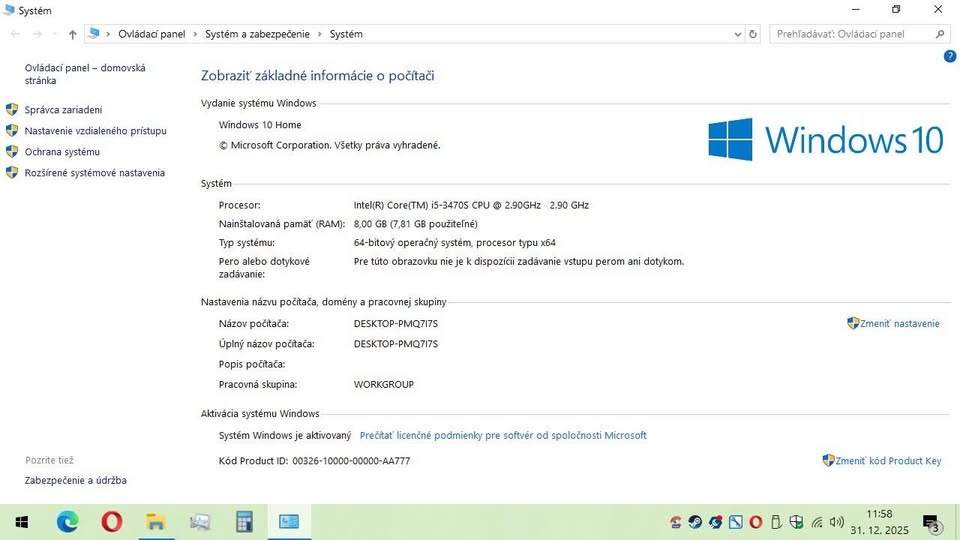
Task: Open the Steam tray icon with red notification dot
Action: pyautogui.click(x=715, y=522)
